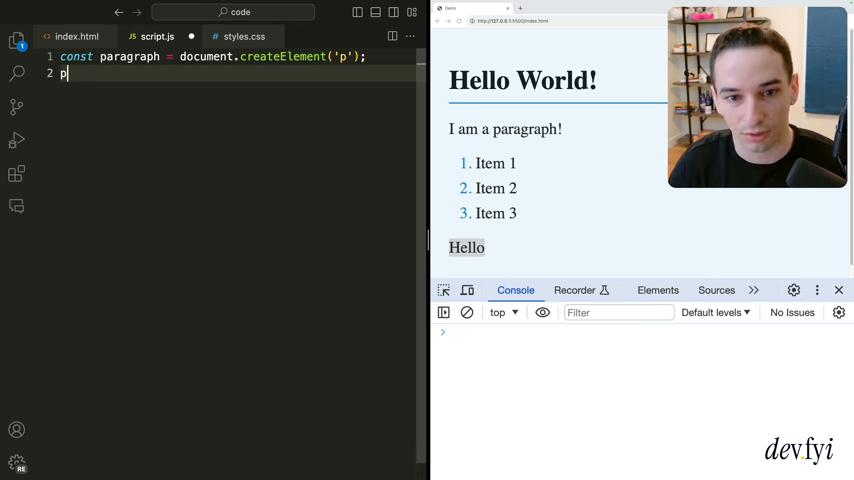
Task: Click the console prompt chevron
Action: (443, 332)
